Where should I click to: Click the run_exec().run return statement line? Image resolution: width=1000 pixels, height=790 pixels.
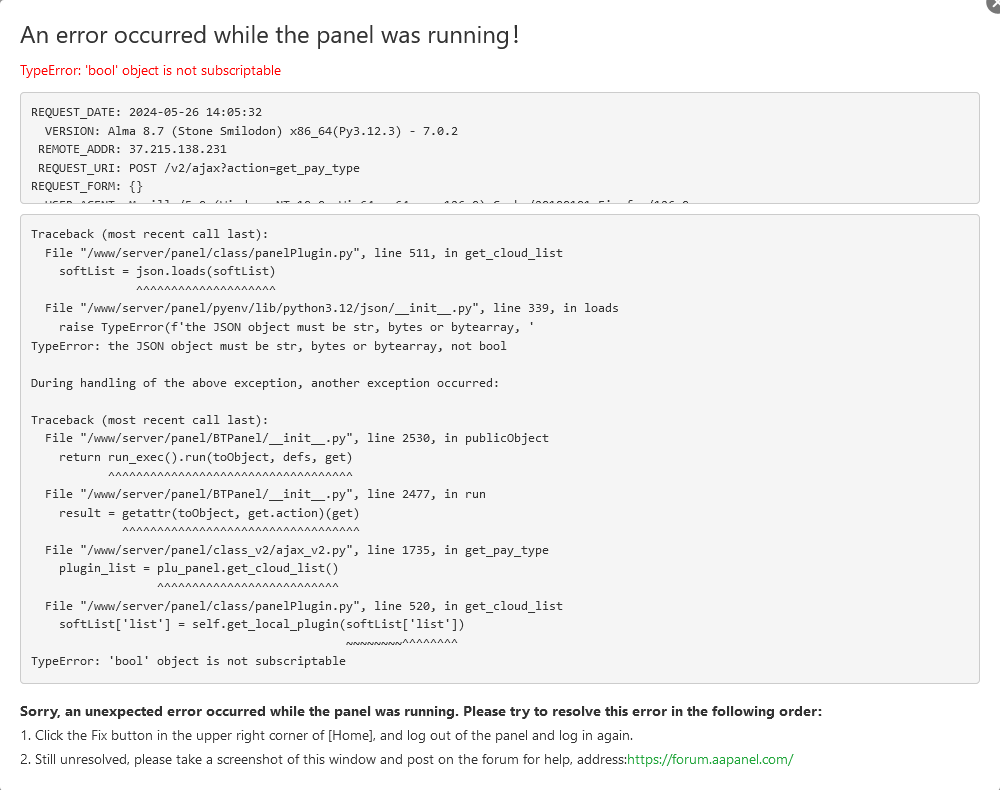point(205,457)
